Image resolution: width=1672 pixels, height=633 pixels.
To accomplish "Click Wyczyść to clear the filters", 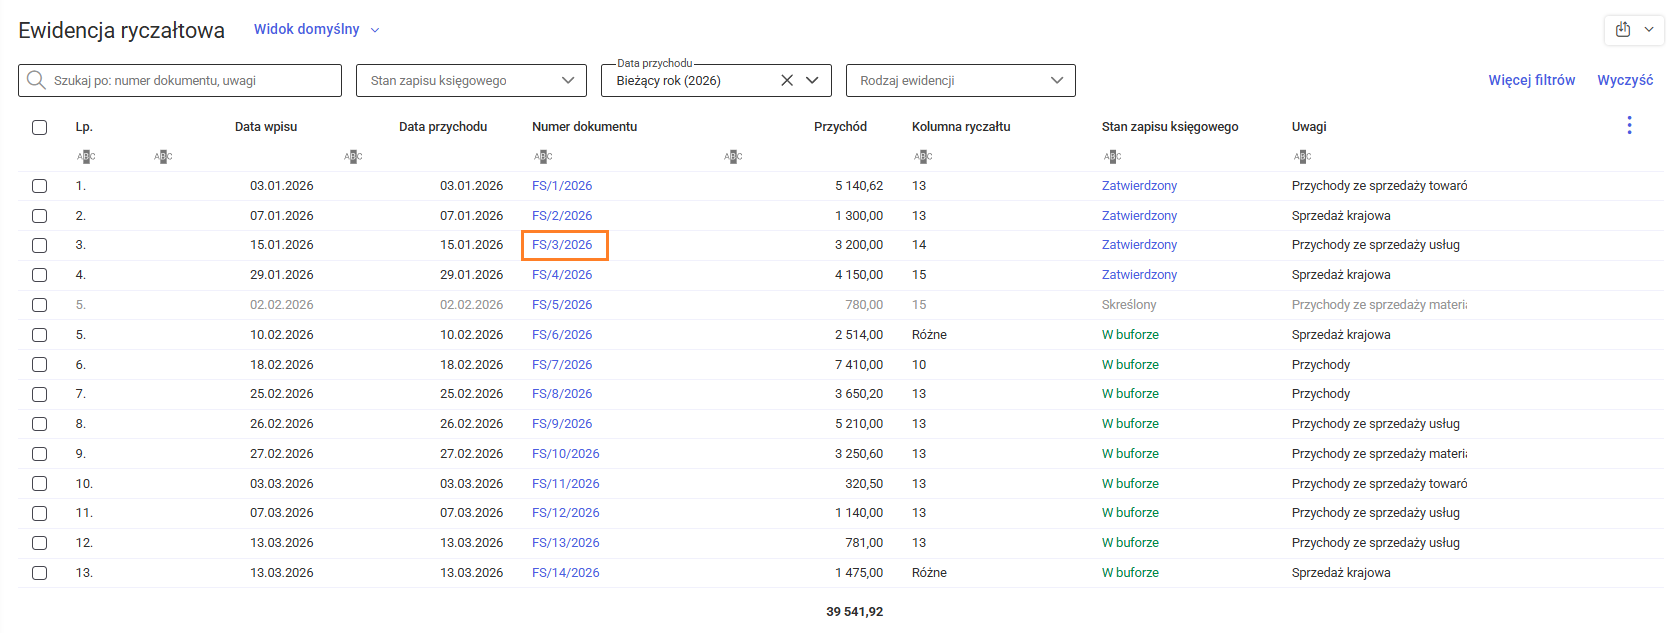I will point(1625,80).
